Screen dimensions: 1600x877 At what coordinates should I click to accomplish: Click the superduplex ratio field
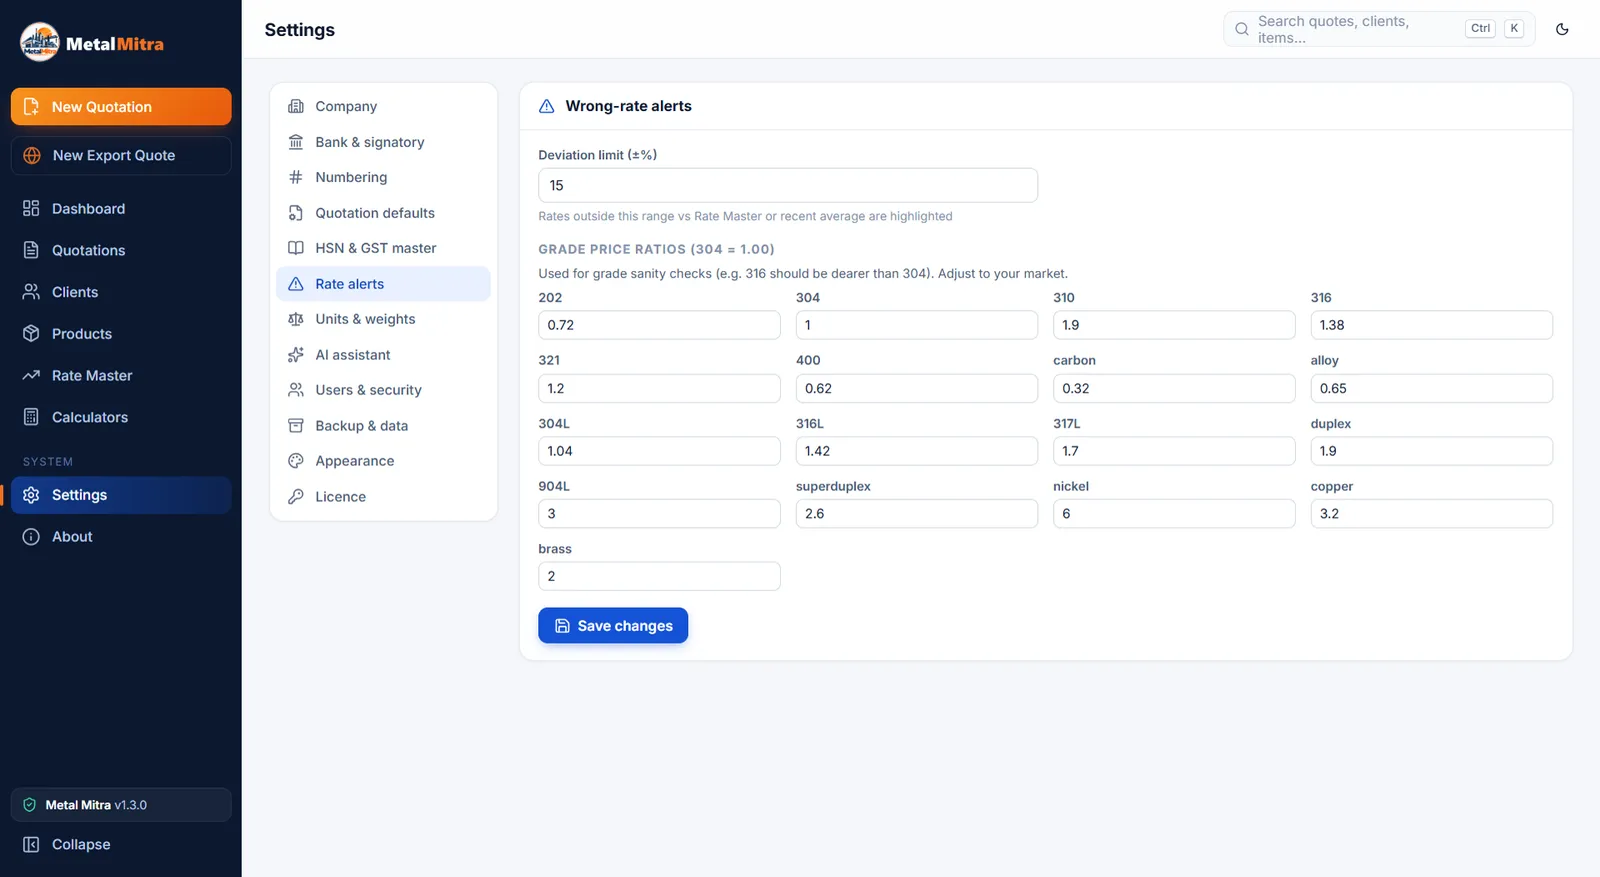point(917,513)
